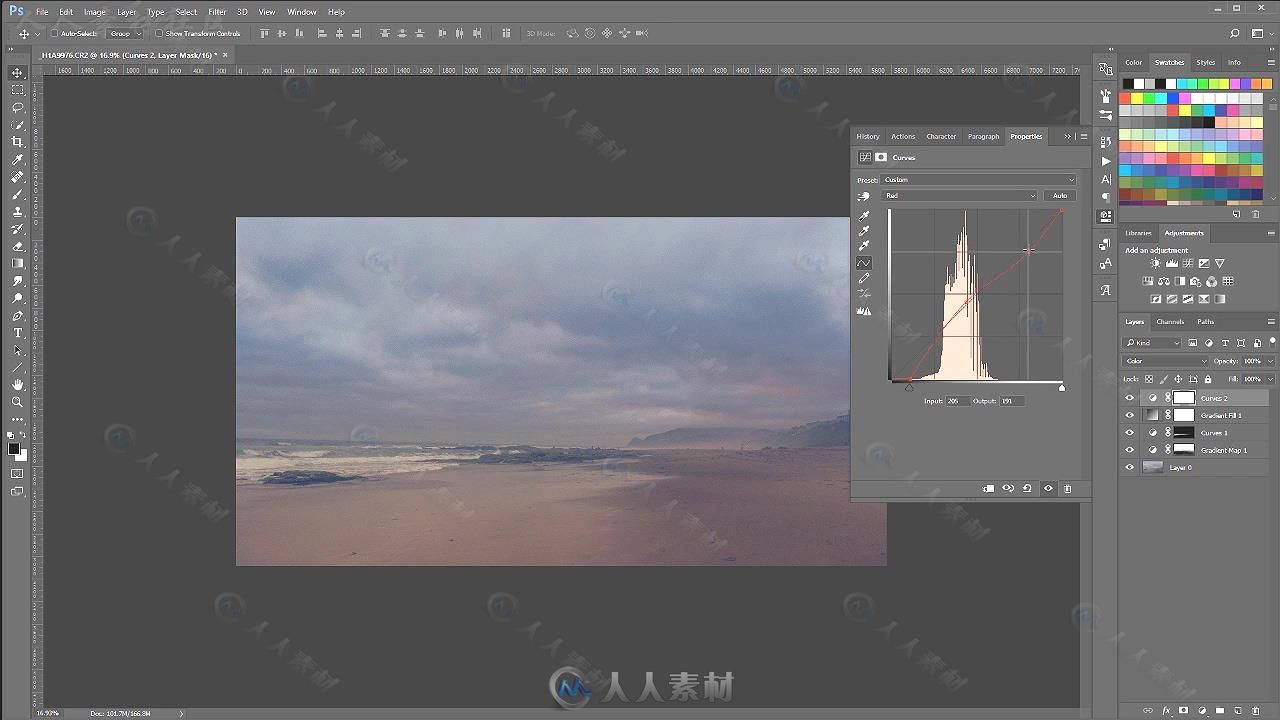Click the Curves Output value field
Screen dimensions: 1280x720
tap(1010, 401)
